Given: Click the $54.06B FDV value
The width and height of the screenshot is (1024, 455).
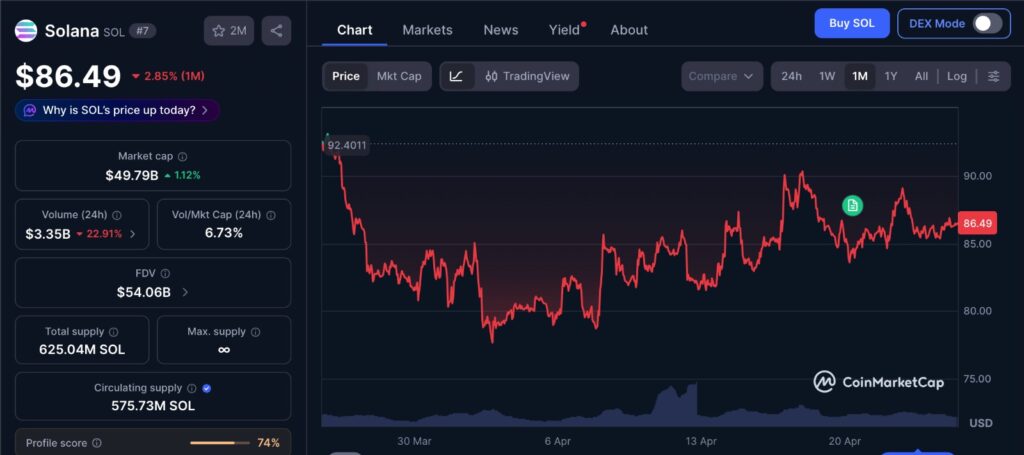Looking at the screenshot, I should click(x=144, y=292).
